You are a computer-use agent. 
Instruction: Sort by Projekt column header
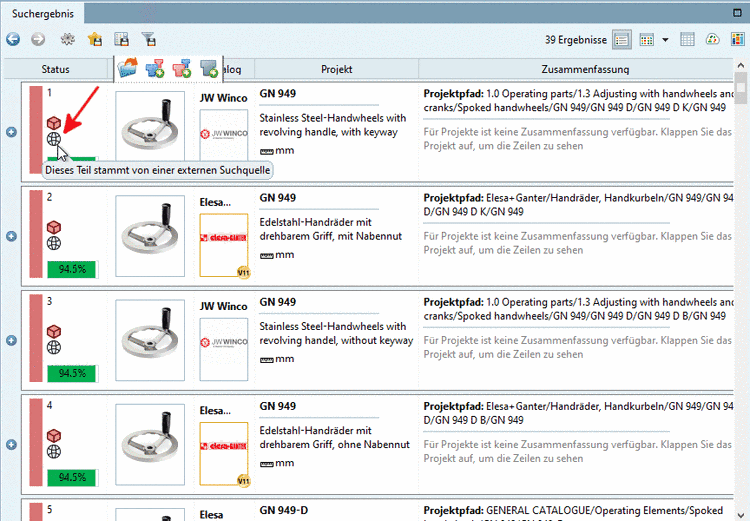tap(336, 69)
